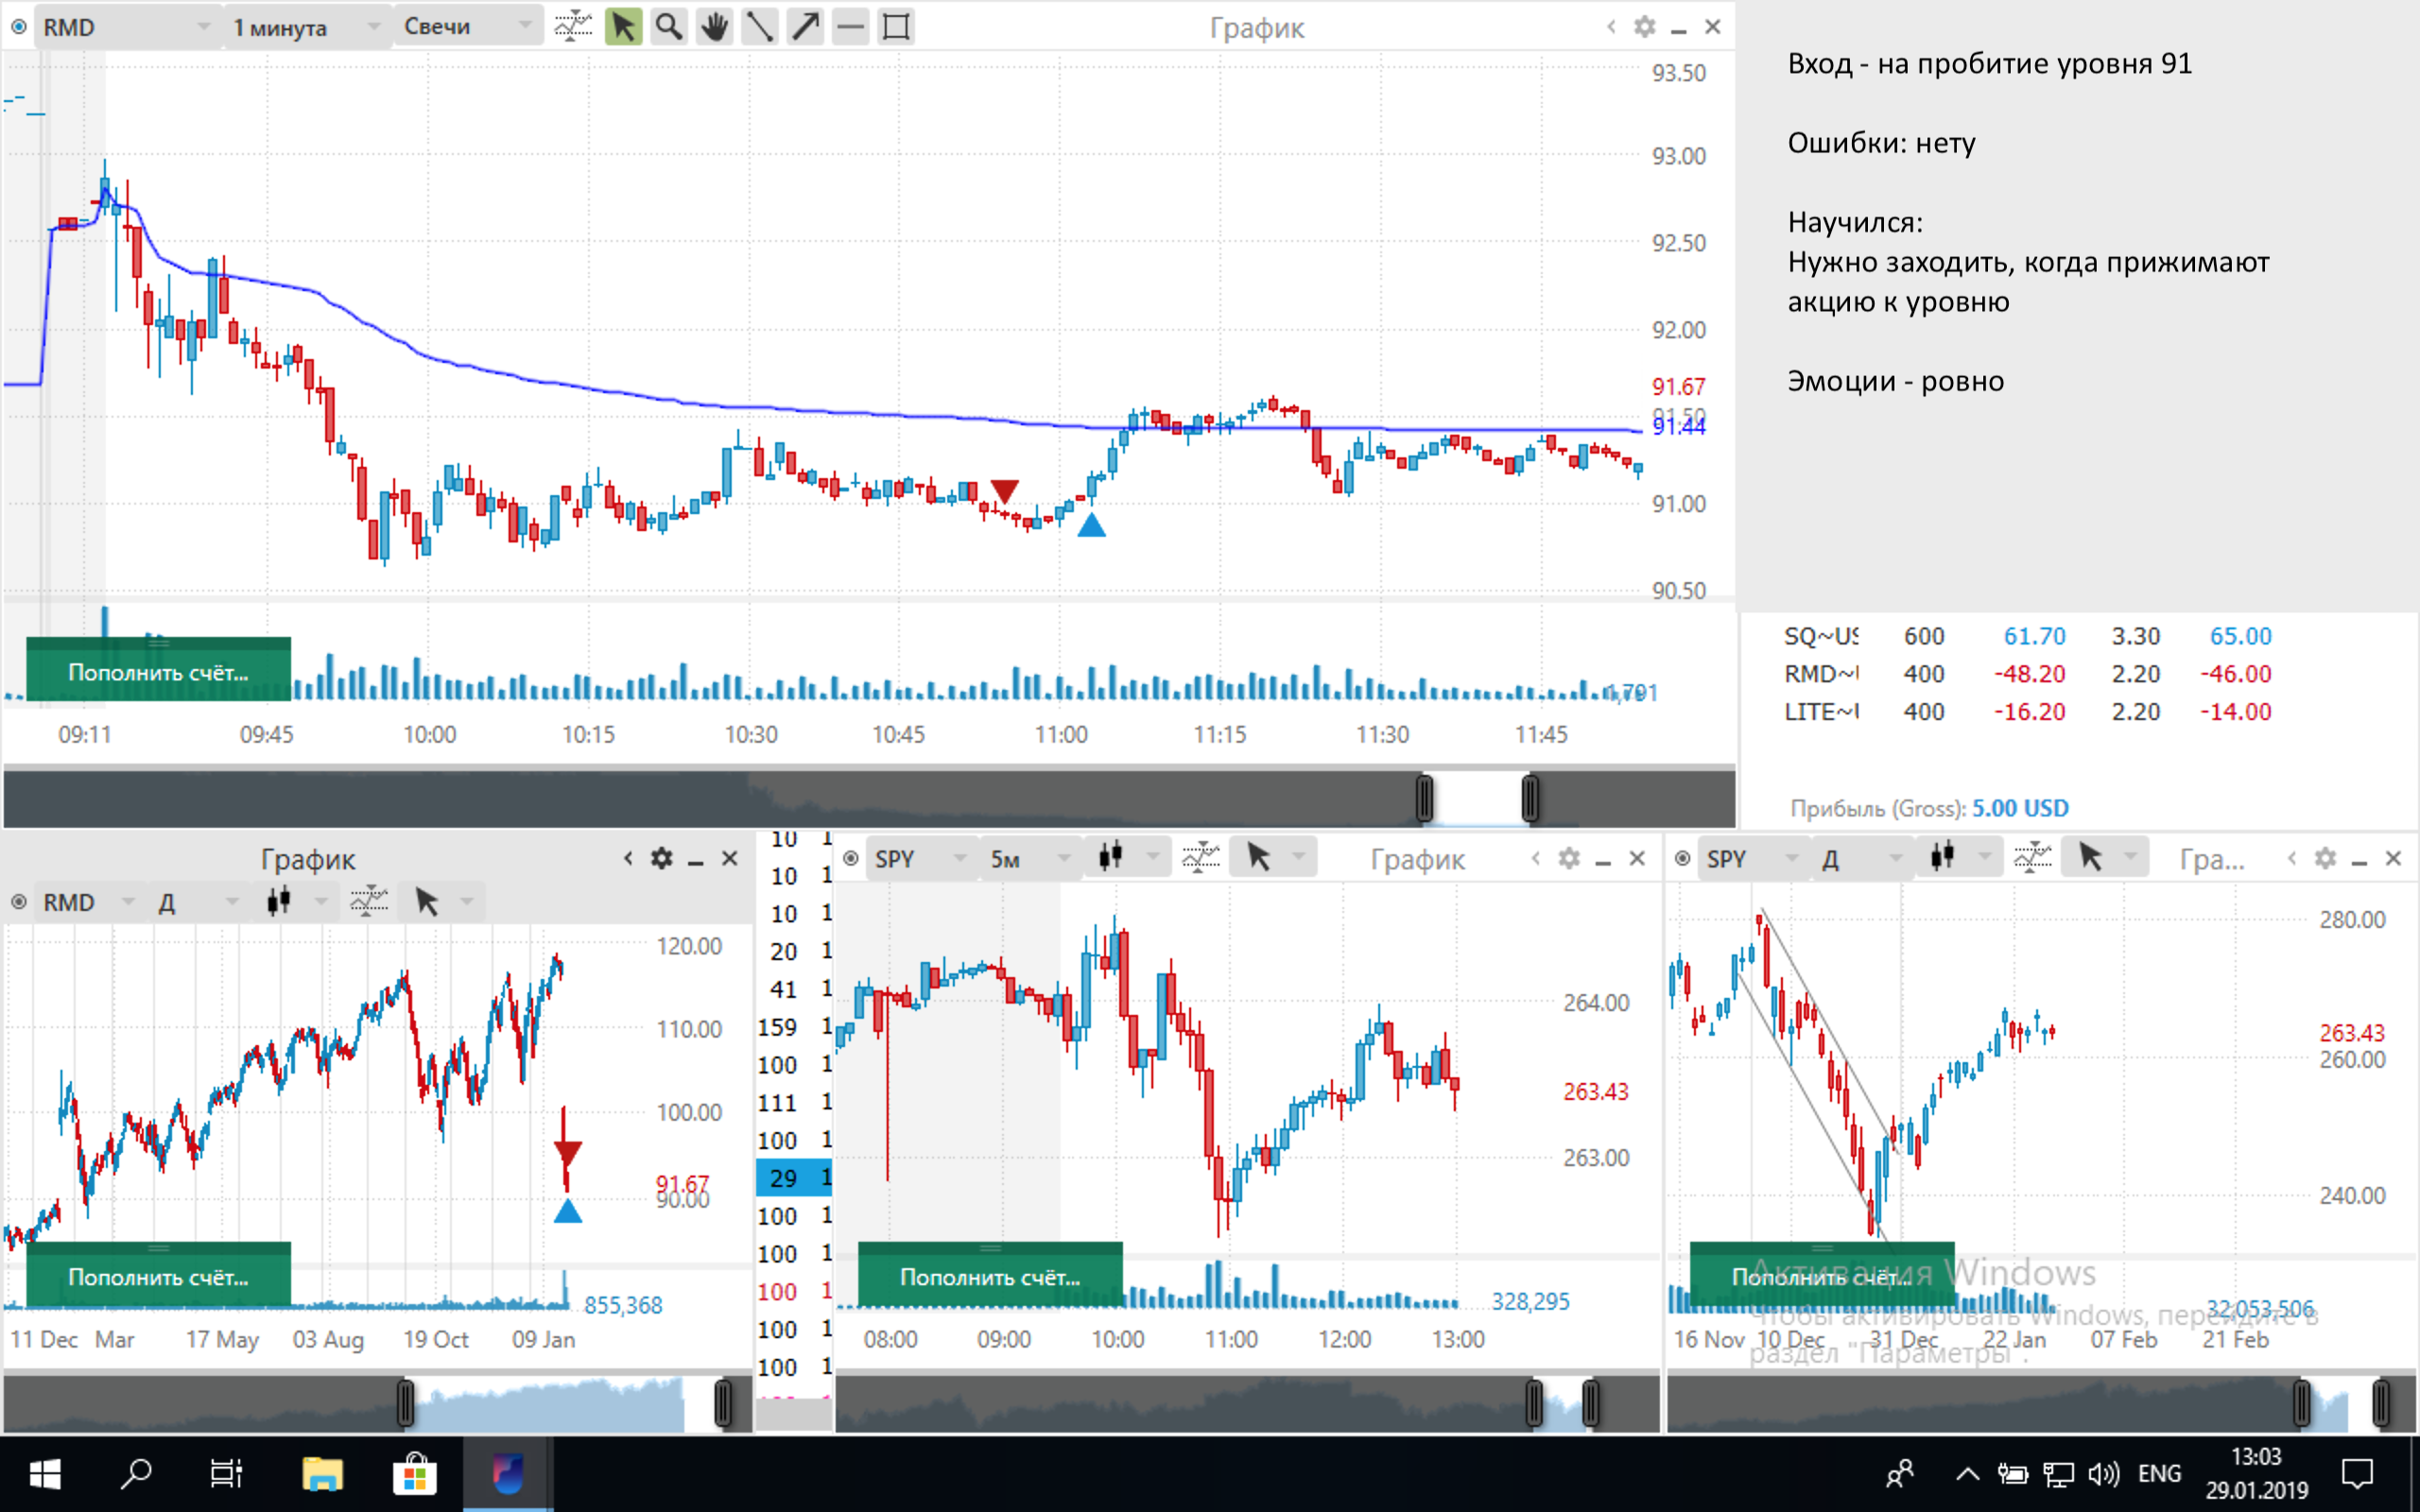
Task: Select the horizontal line tool
Action: pyautogui.click(x=851, y=27)
